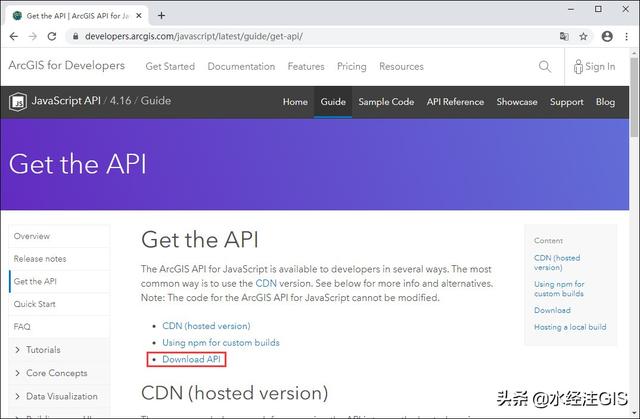Click JavaScript API breadcrumb link
Screen dimensions: 640x419
[66, 101]
